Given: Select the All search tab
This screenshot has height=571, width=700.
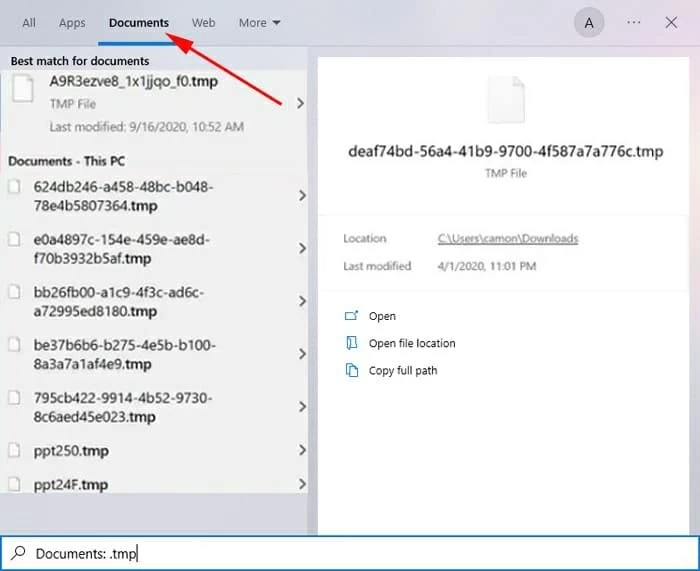Looking at the screenshot, I should [29, 23].
